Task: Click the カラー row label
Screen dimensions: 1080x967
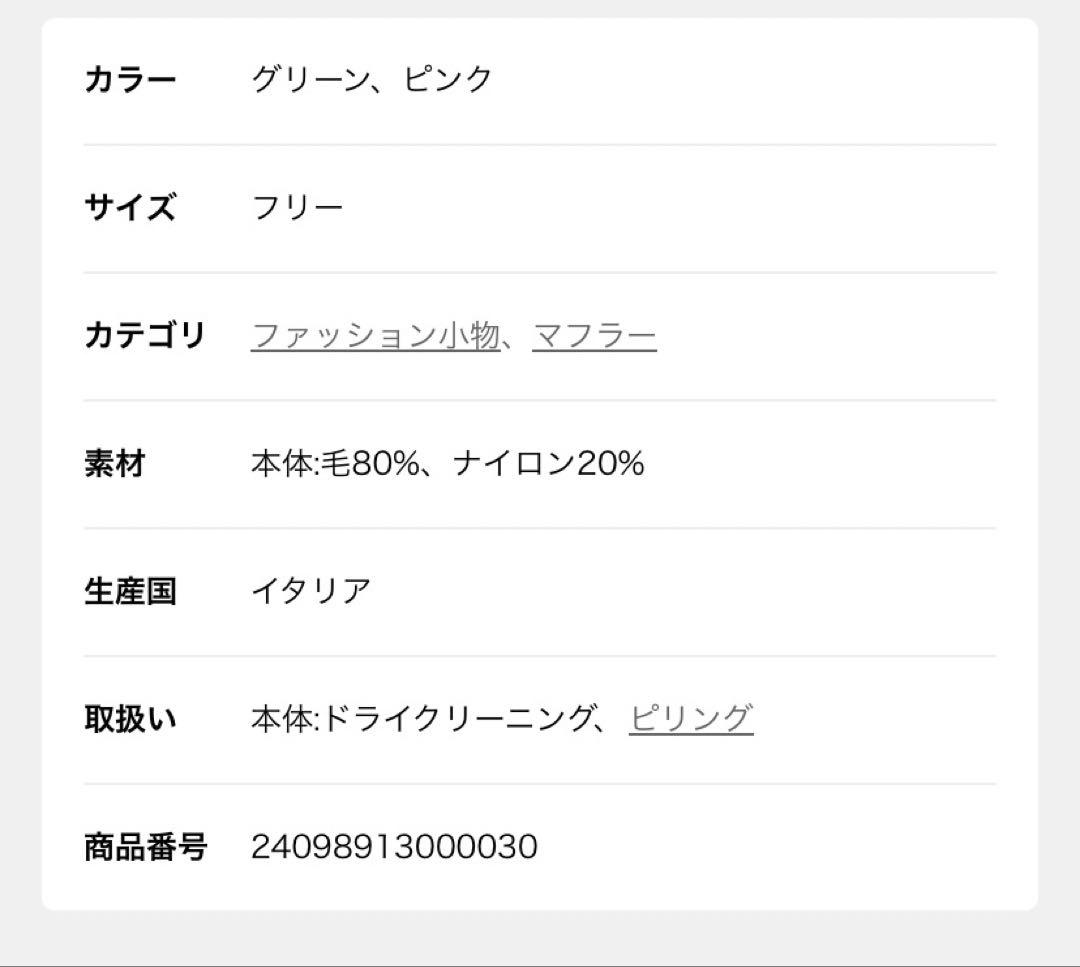Action: tap(130, 80)
